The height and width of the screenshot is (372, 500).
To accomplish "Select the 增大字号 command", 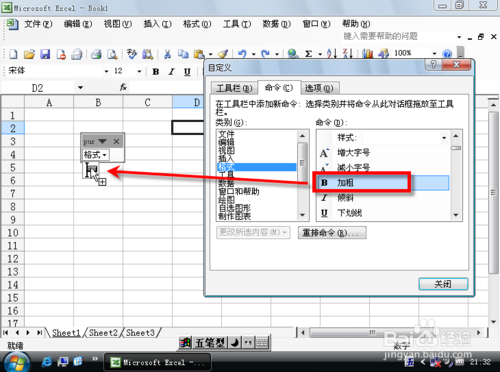I will click(383, 153).
